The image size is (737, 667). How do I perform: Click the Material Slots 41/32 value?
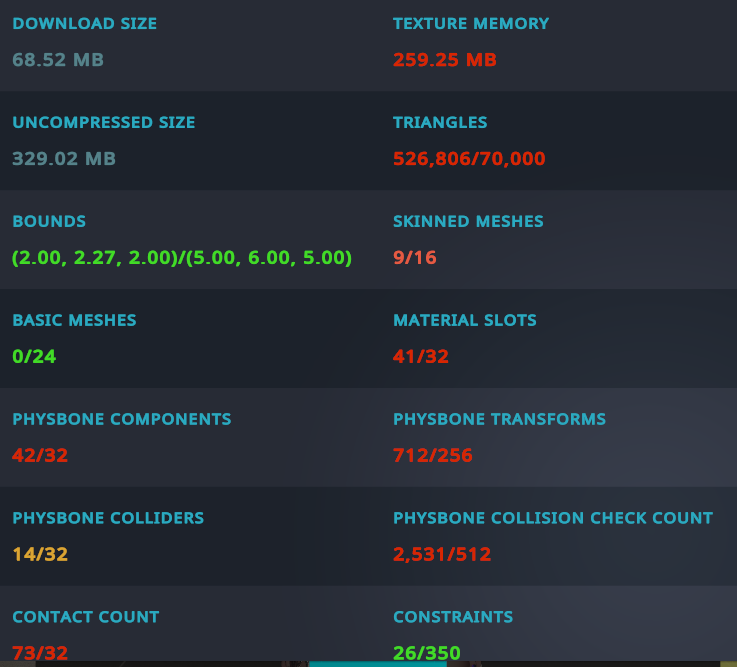tap(422, 356)
